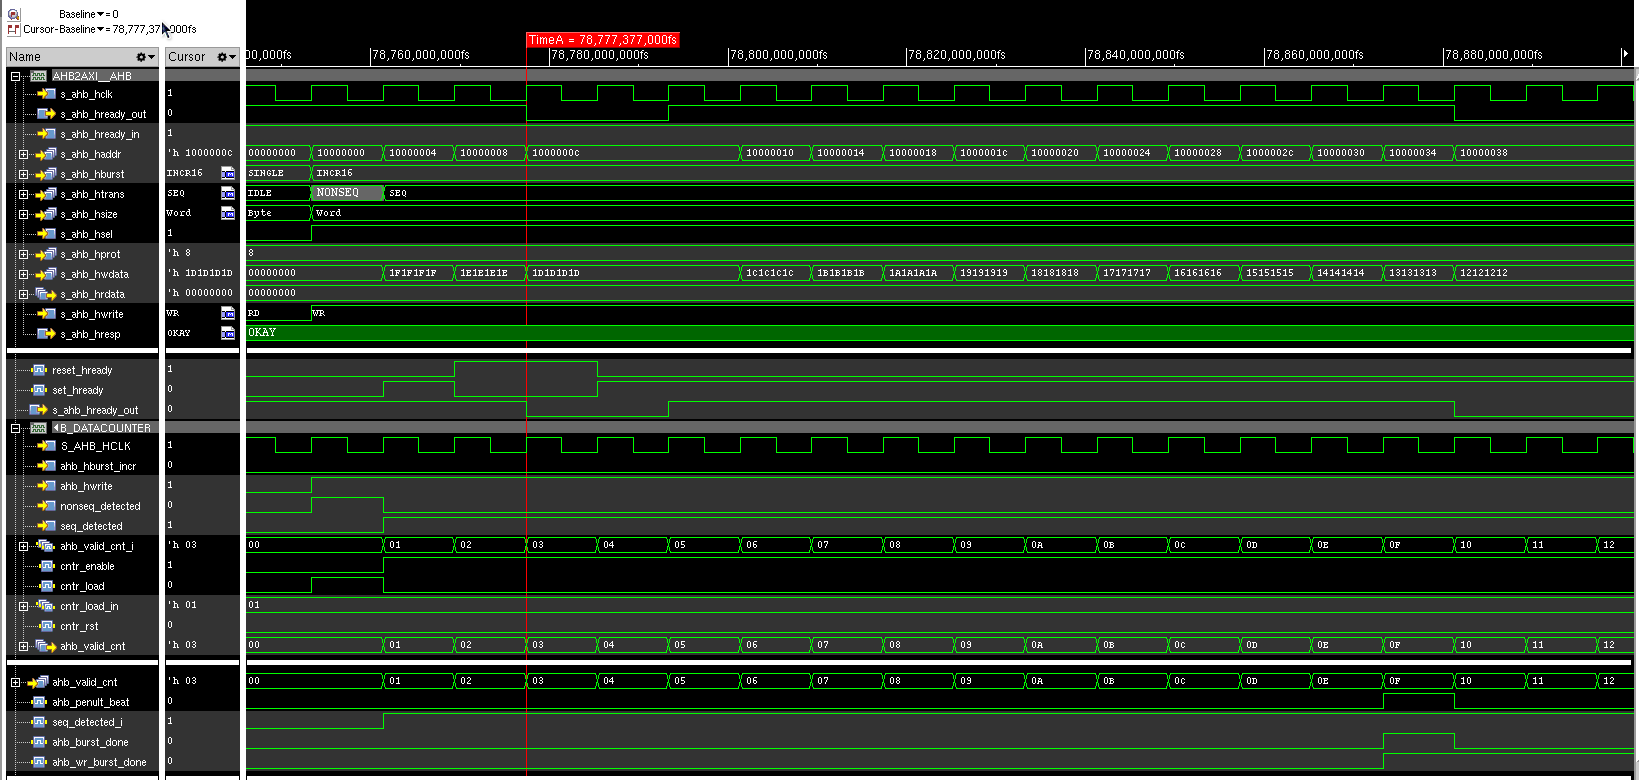Click the TimeA cursor marker label
Viewport: 1639px width, 780px height.
(602, 40)
